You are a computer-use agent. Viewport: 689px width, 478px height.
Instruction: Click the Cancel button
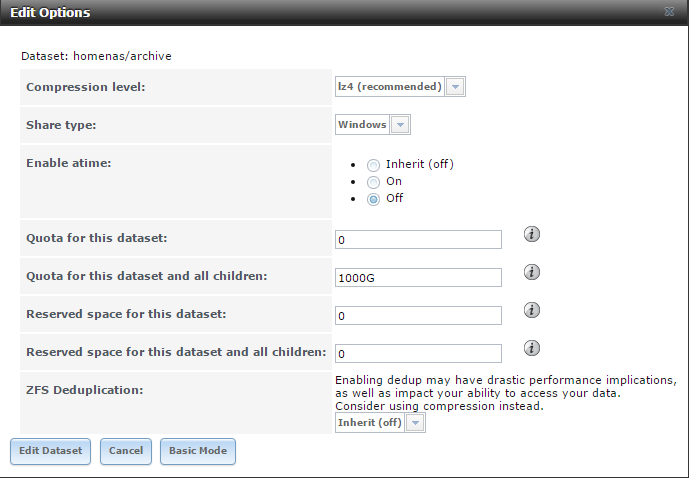pos(126,451)
